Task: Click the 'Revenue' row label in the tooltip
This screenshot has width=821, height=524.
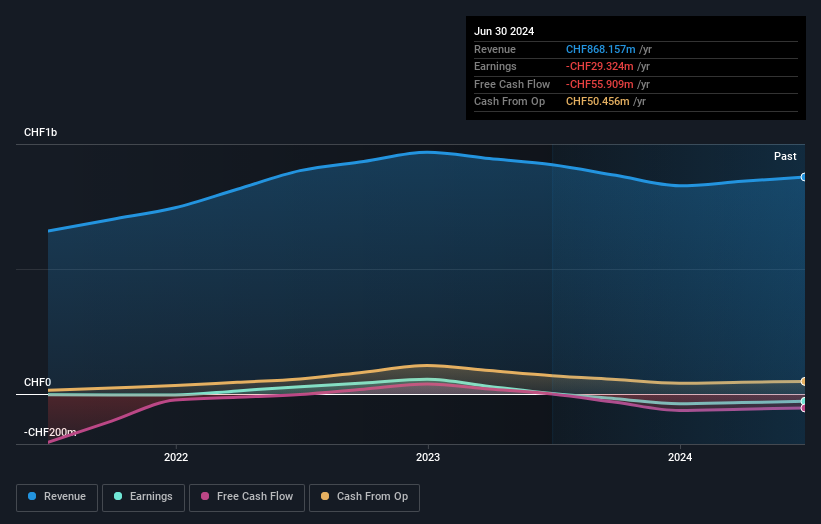Action: (x=495, y=49)
